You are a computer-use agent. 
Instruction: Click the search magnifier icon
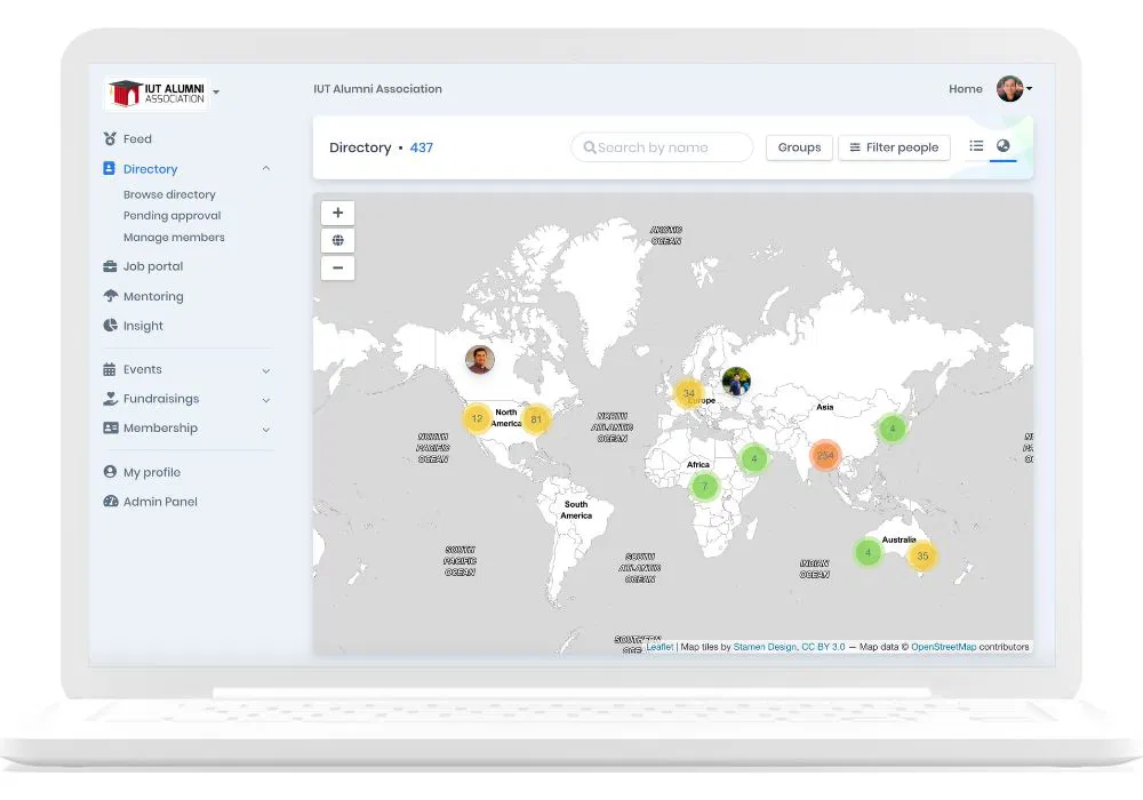click(x=589, y=147)
